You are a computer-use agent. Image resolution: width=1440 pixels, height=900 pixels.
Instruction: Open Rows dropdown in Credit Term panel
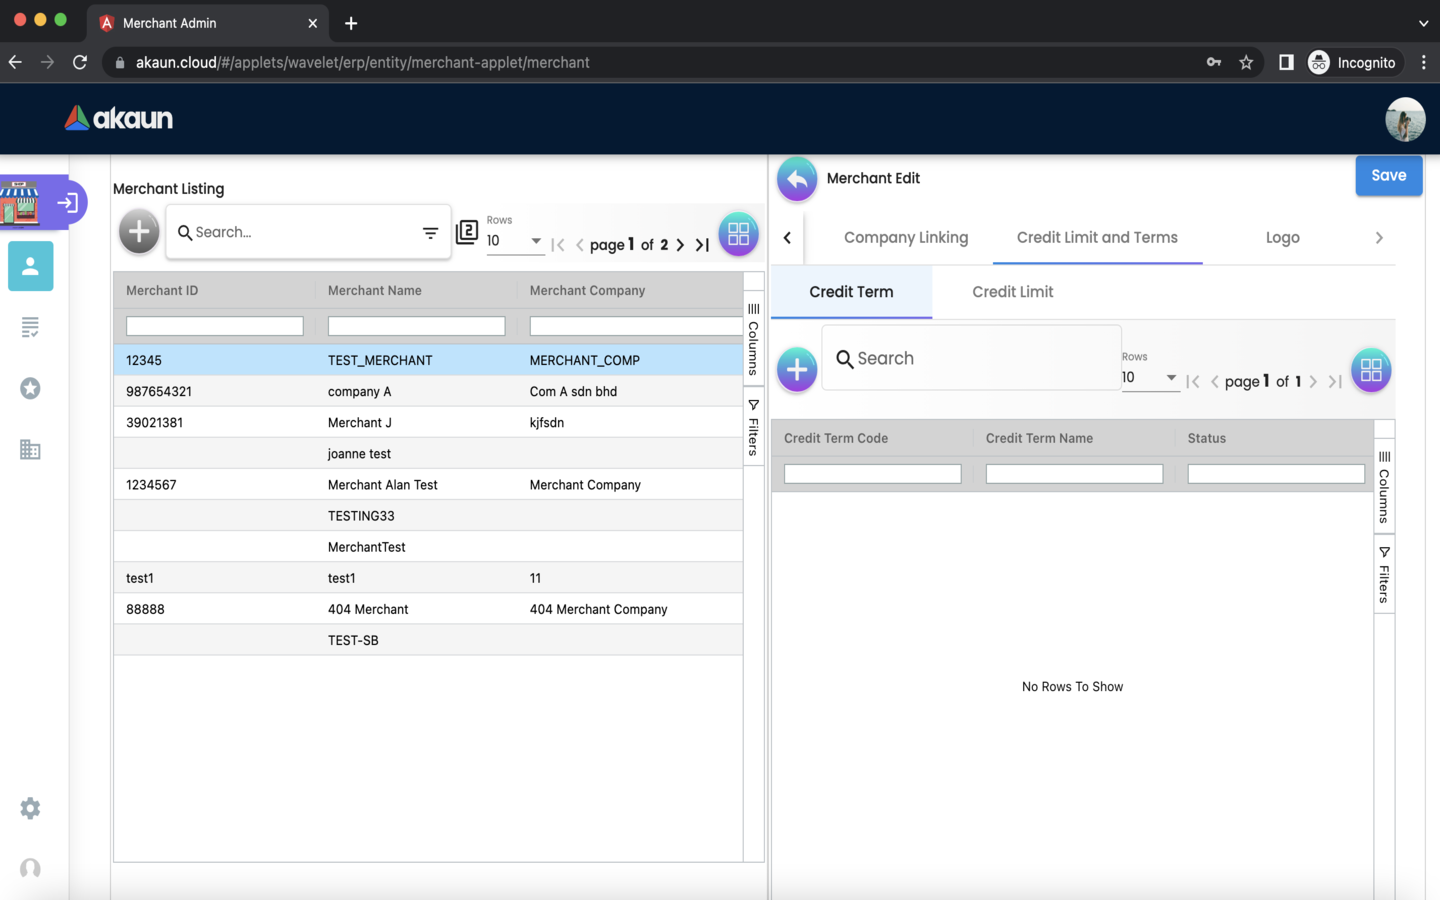pyautogui.click(x=1149, y=378)
